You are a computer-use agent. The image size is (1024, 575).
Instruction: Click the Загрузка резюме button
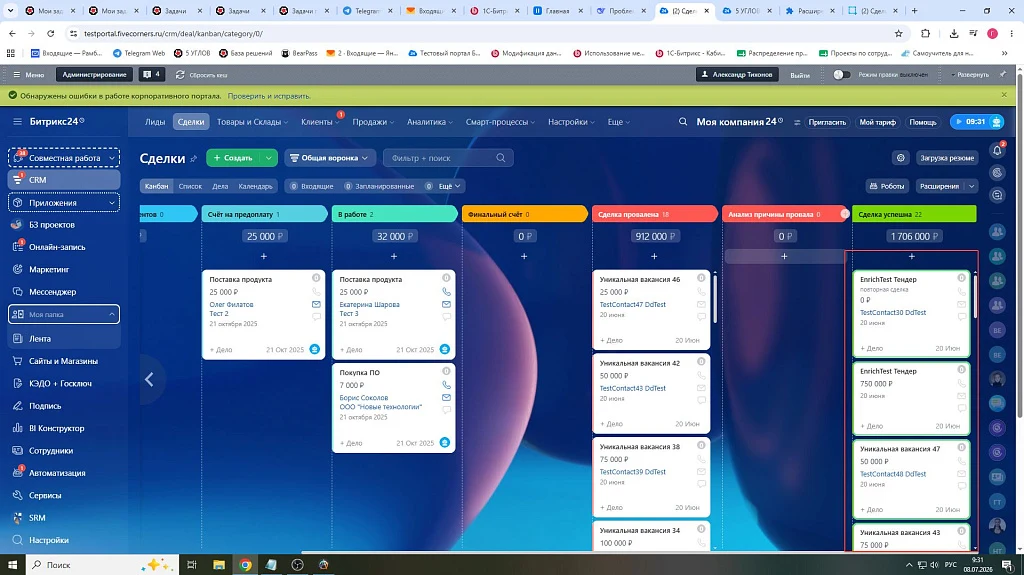coord(946,158)
